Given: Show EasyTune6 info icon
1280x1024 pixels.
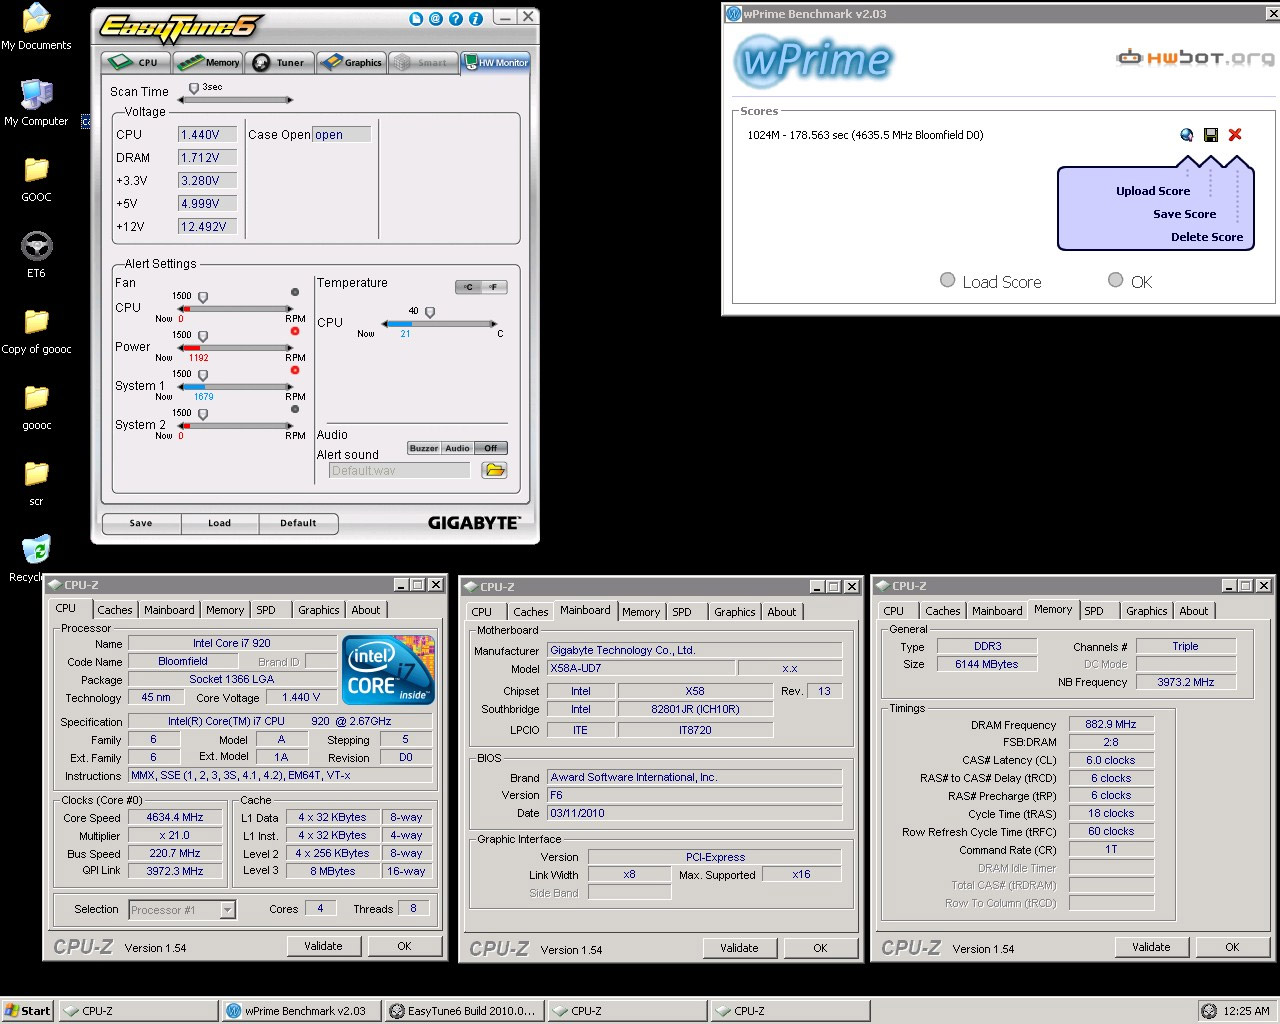Looking at the screenshot, I should [476, 18].
